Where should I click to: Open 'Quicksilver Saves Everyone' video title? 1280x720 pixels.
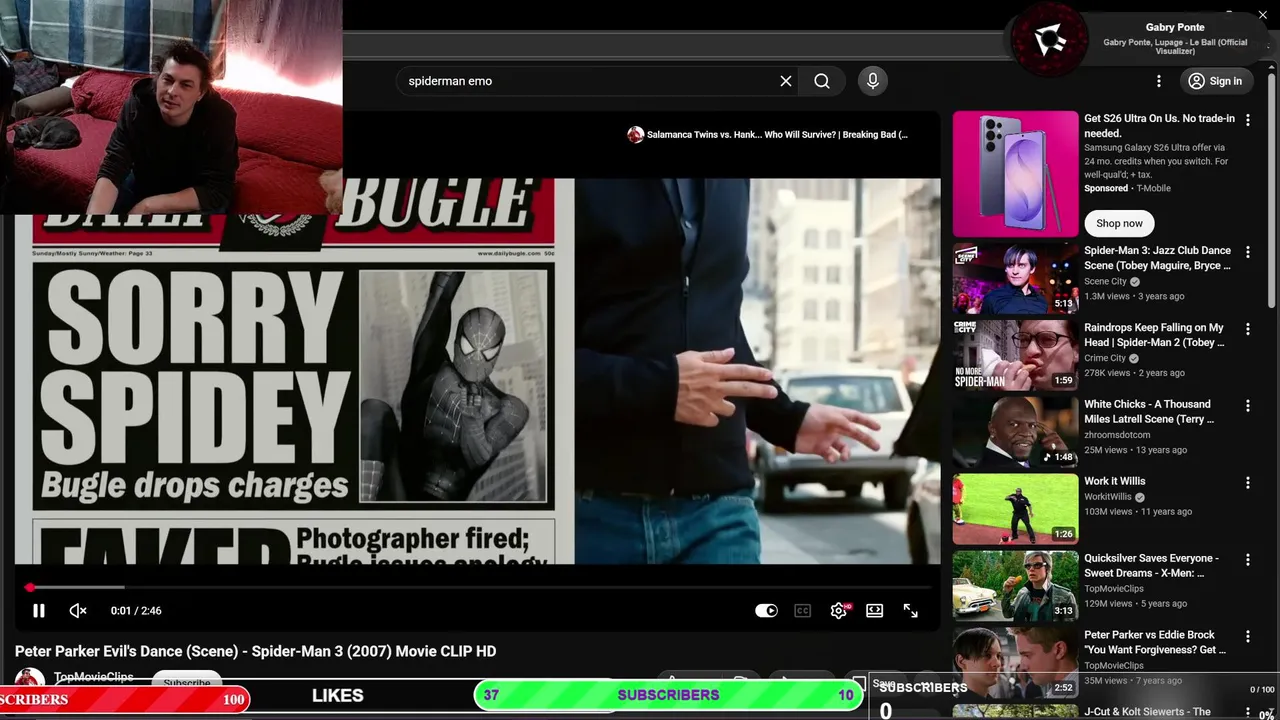click(x=1151, y=566)
